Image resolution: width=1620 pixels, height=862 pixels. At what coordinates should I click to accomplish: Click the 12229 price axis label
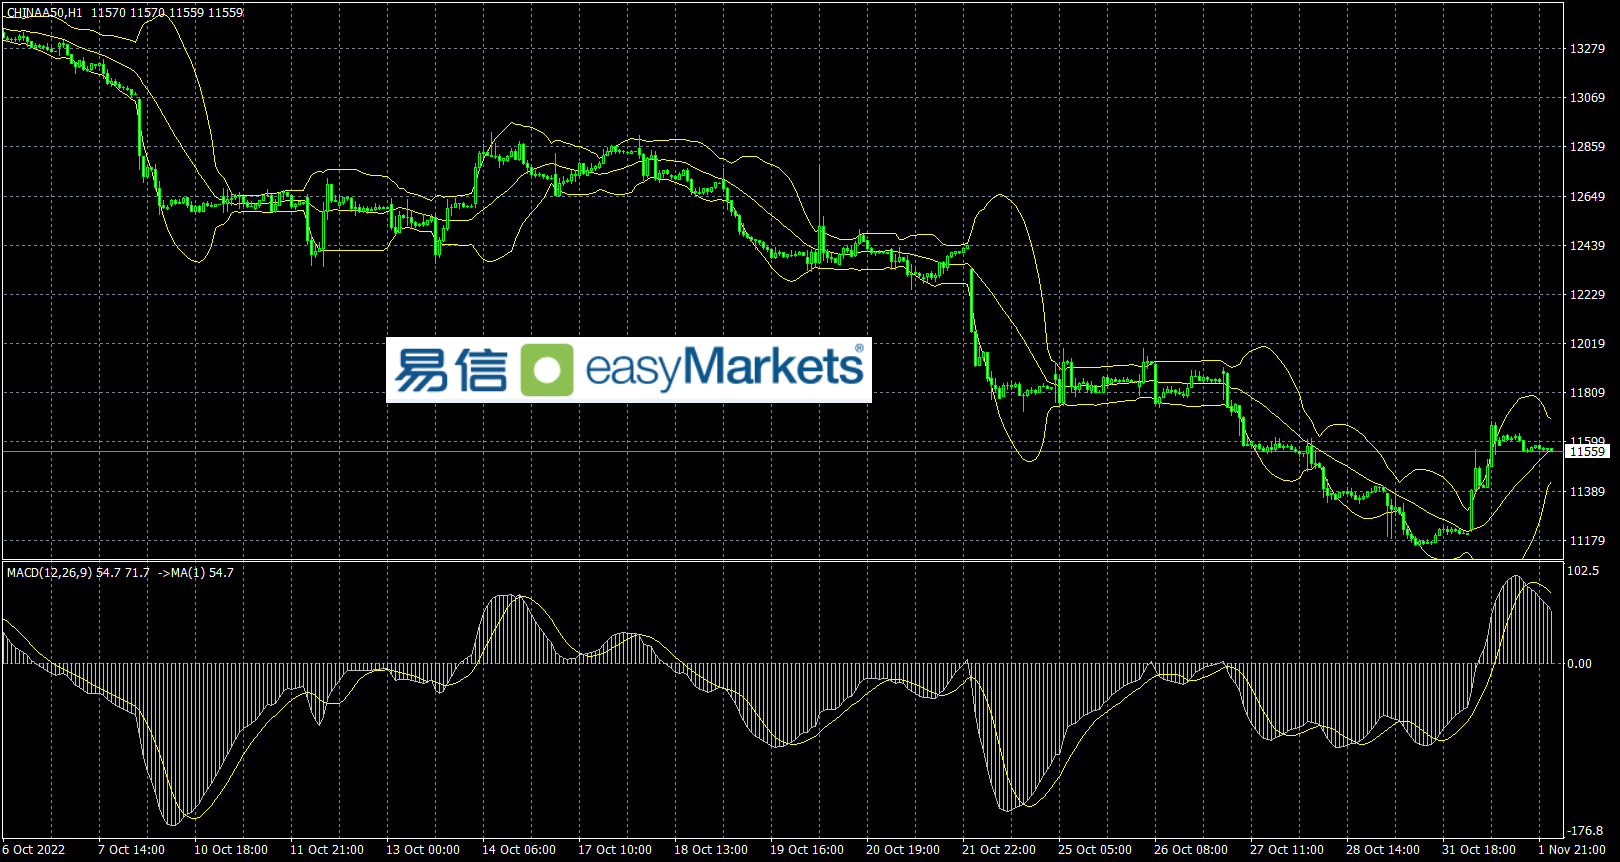pos(1587,295)
